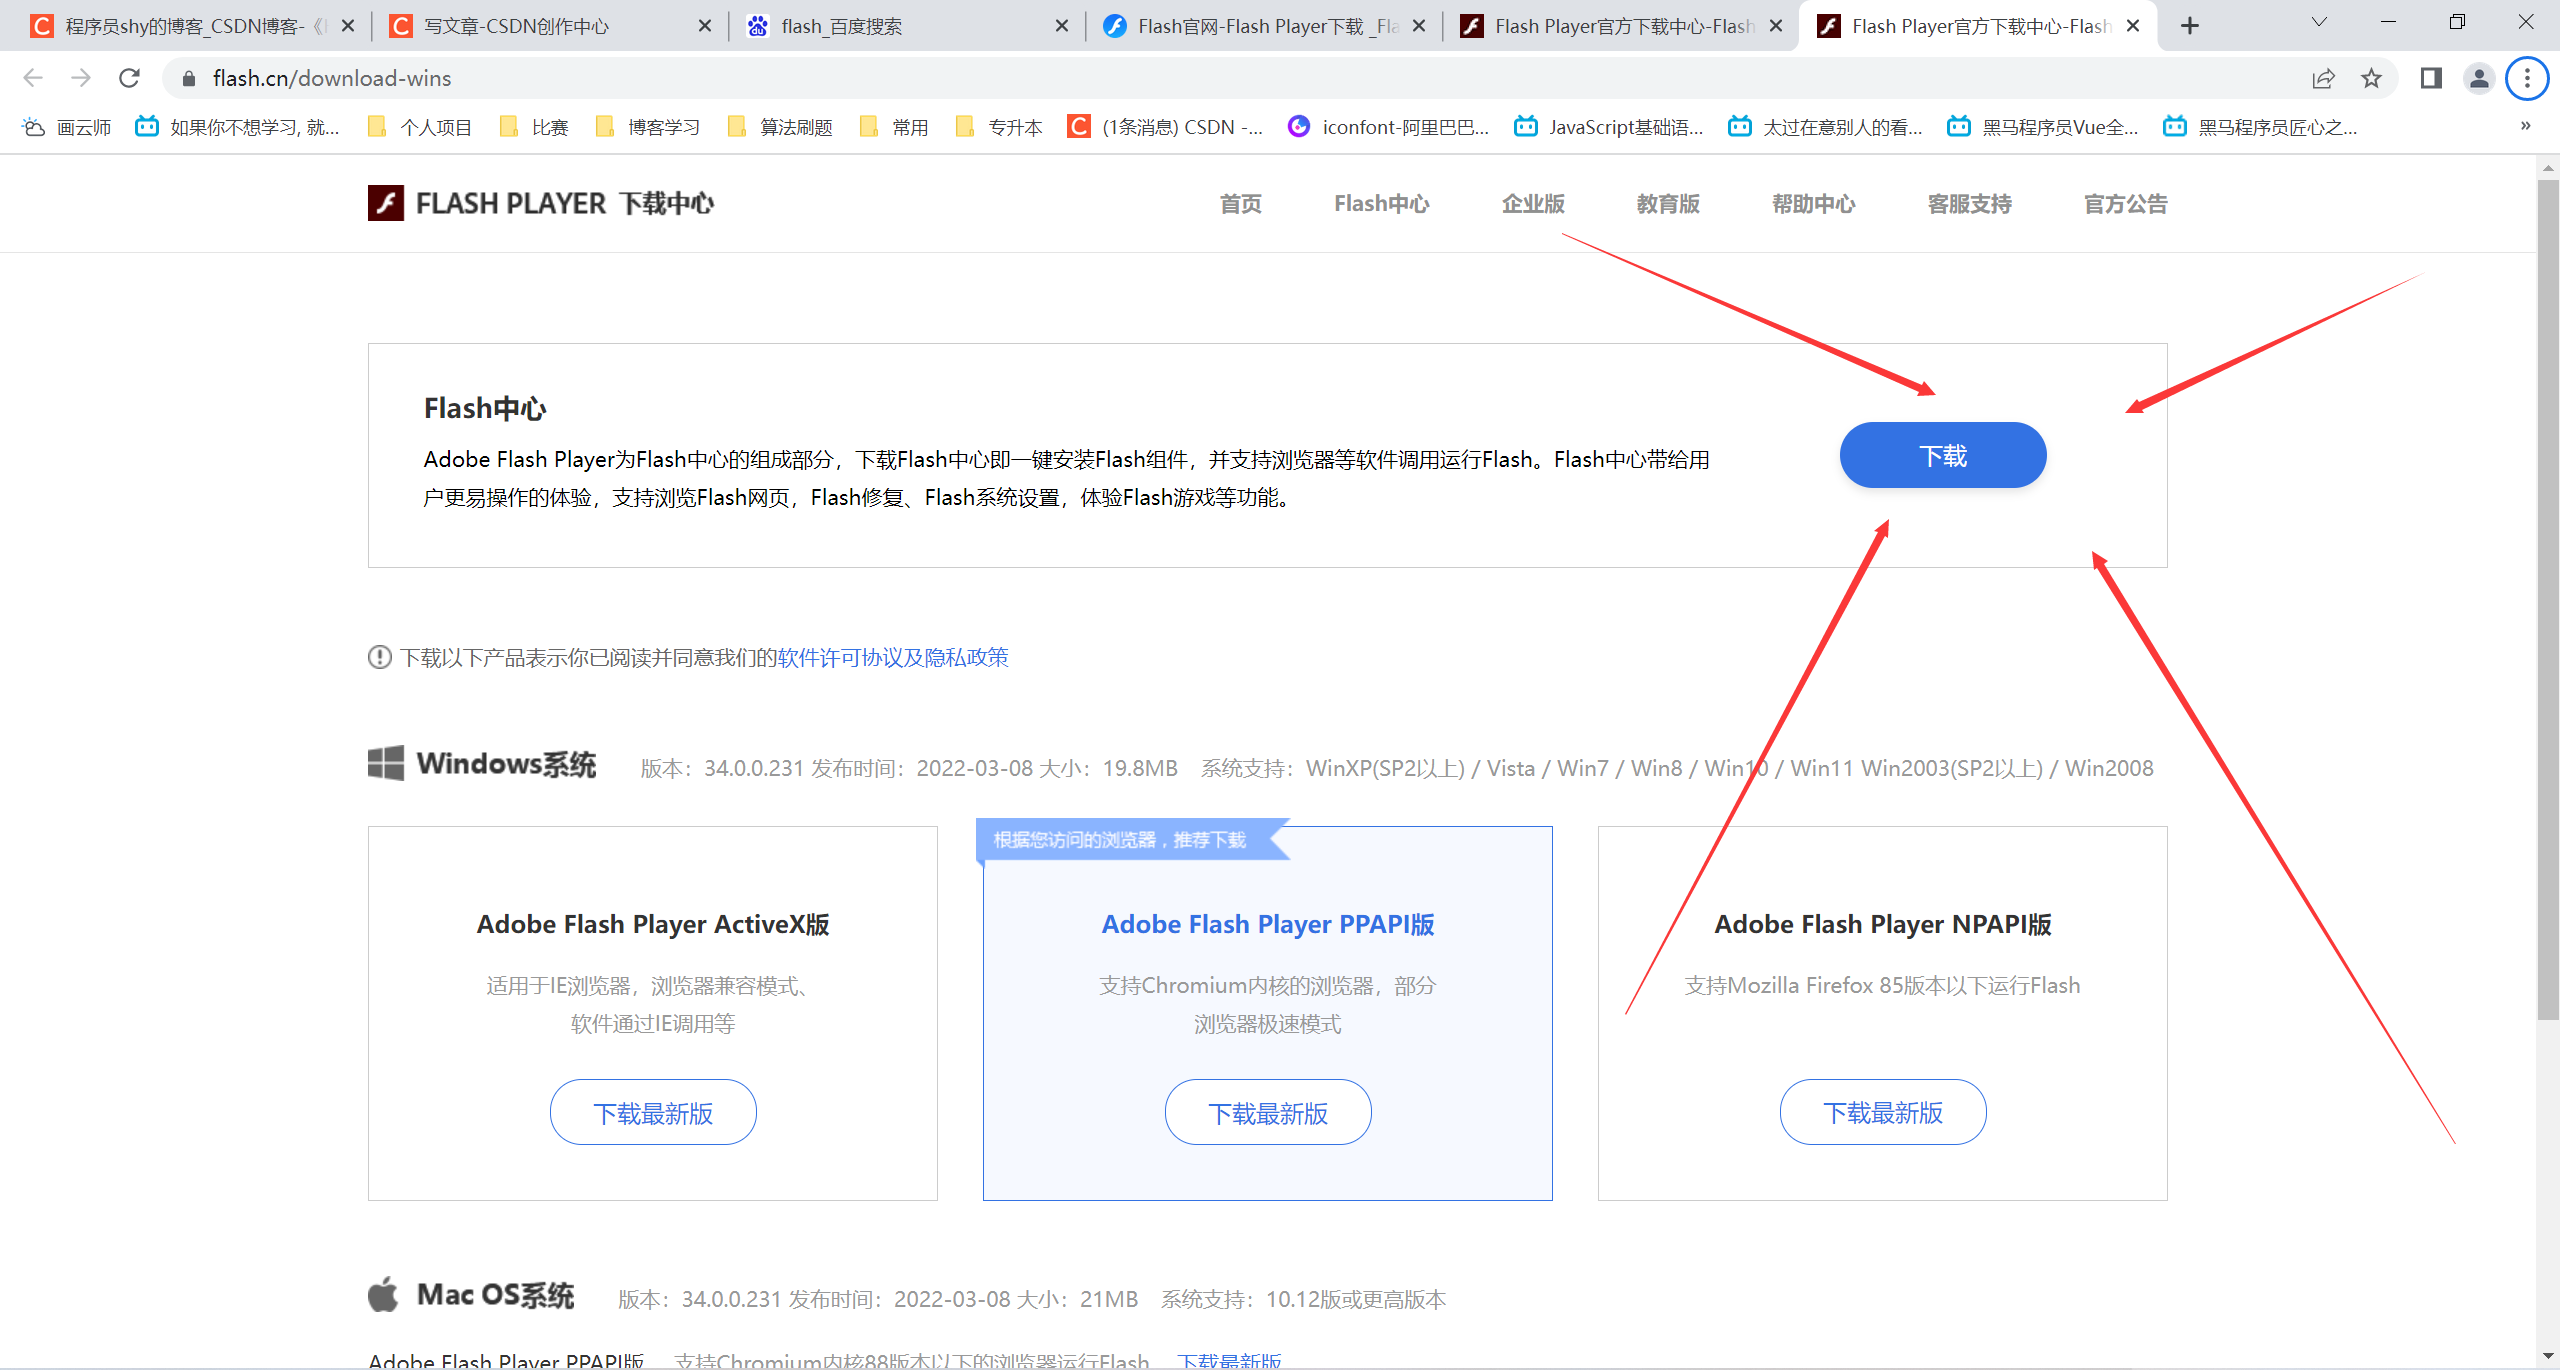
Task: Open the 个人项目 bookmark folder
Action: point(420,127)
